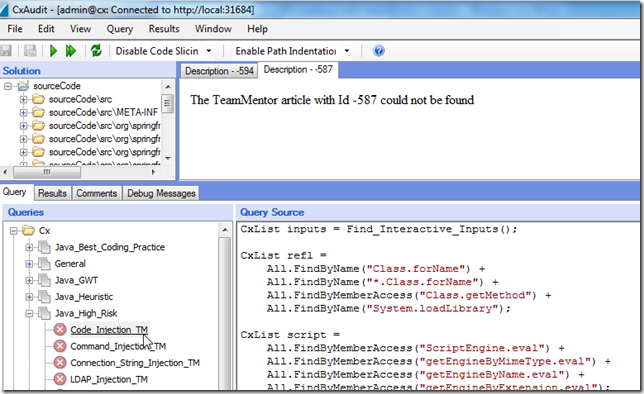Expand the Java_Heuristic query group

click(x=29, y=297)
